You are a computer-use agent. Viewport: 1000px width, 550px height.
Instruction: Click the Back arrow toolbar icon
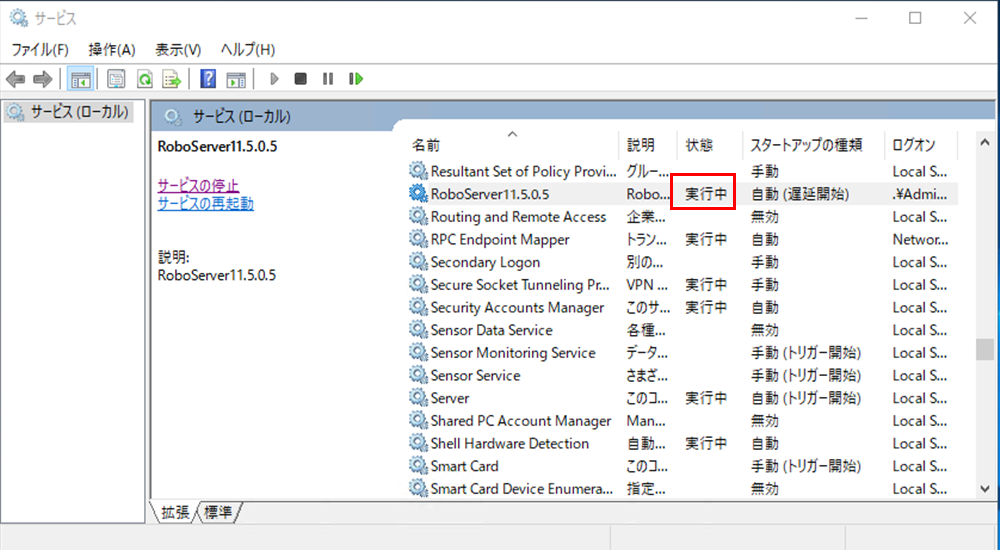(x=15, y=79)
